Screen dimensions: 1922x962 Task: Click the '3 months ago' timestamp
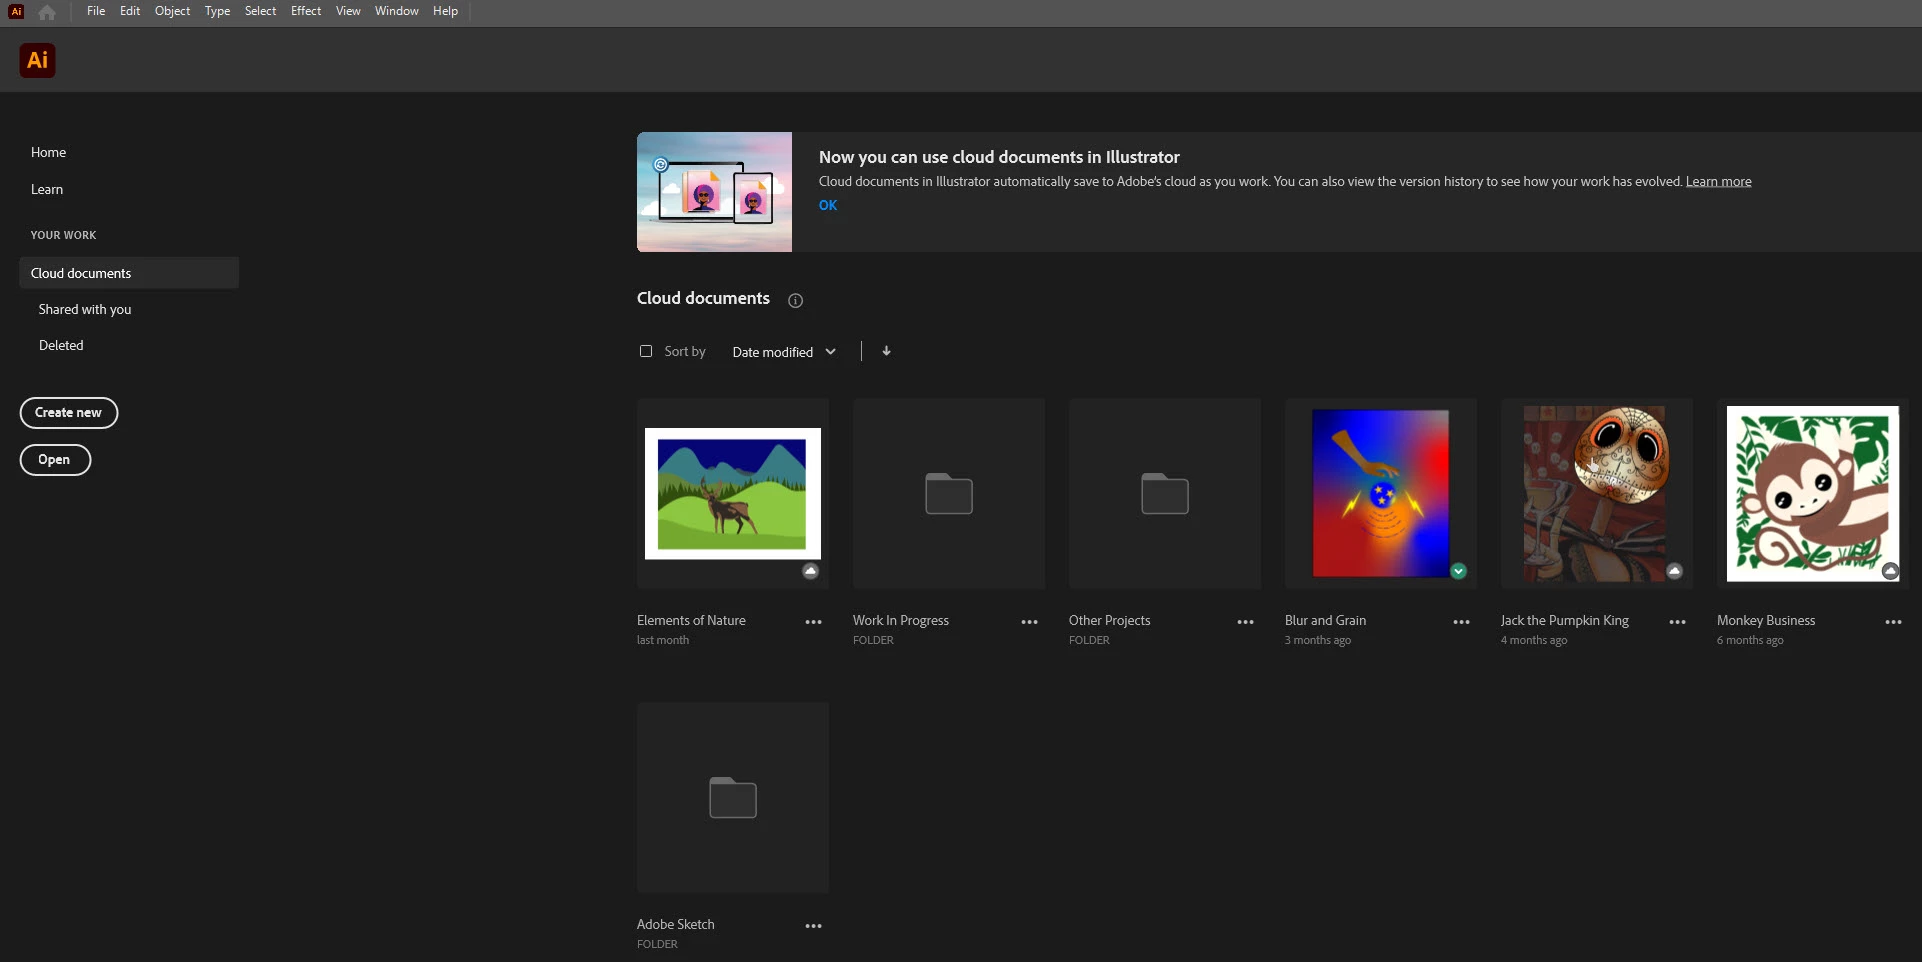tap(1318, 640)
